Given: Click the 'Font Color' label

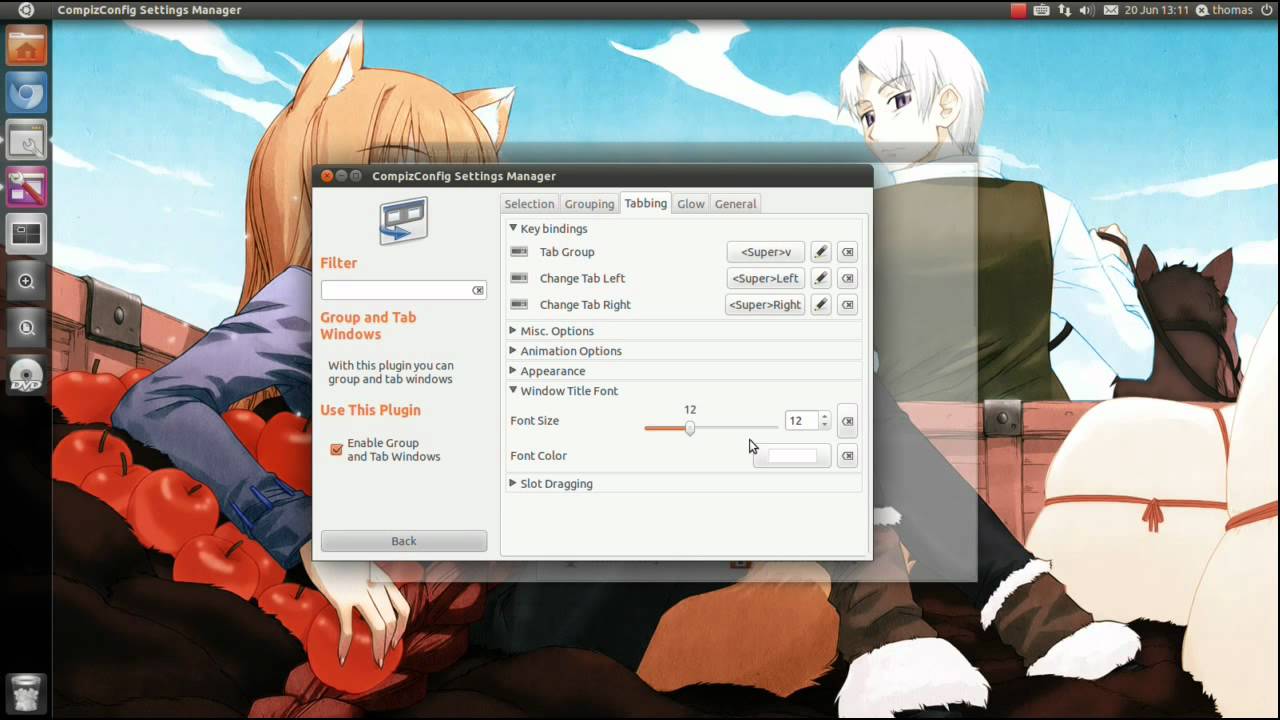Looking at the screenshot, I should 538,456.
